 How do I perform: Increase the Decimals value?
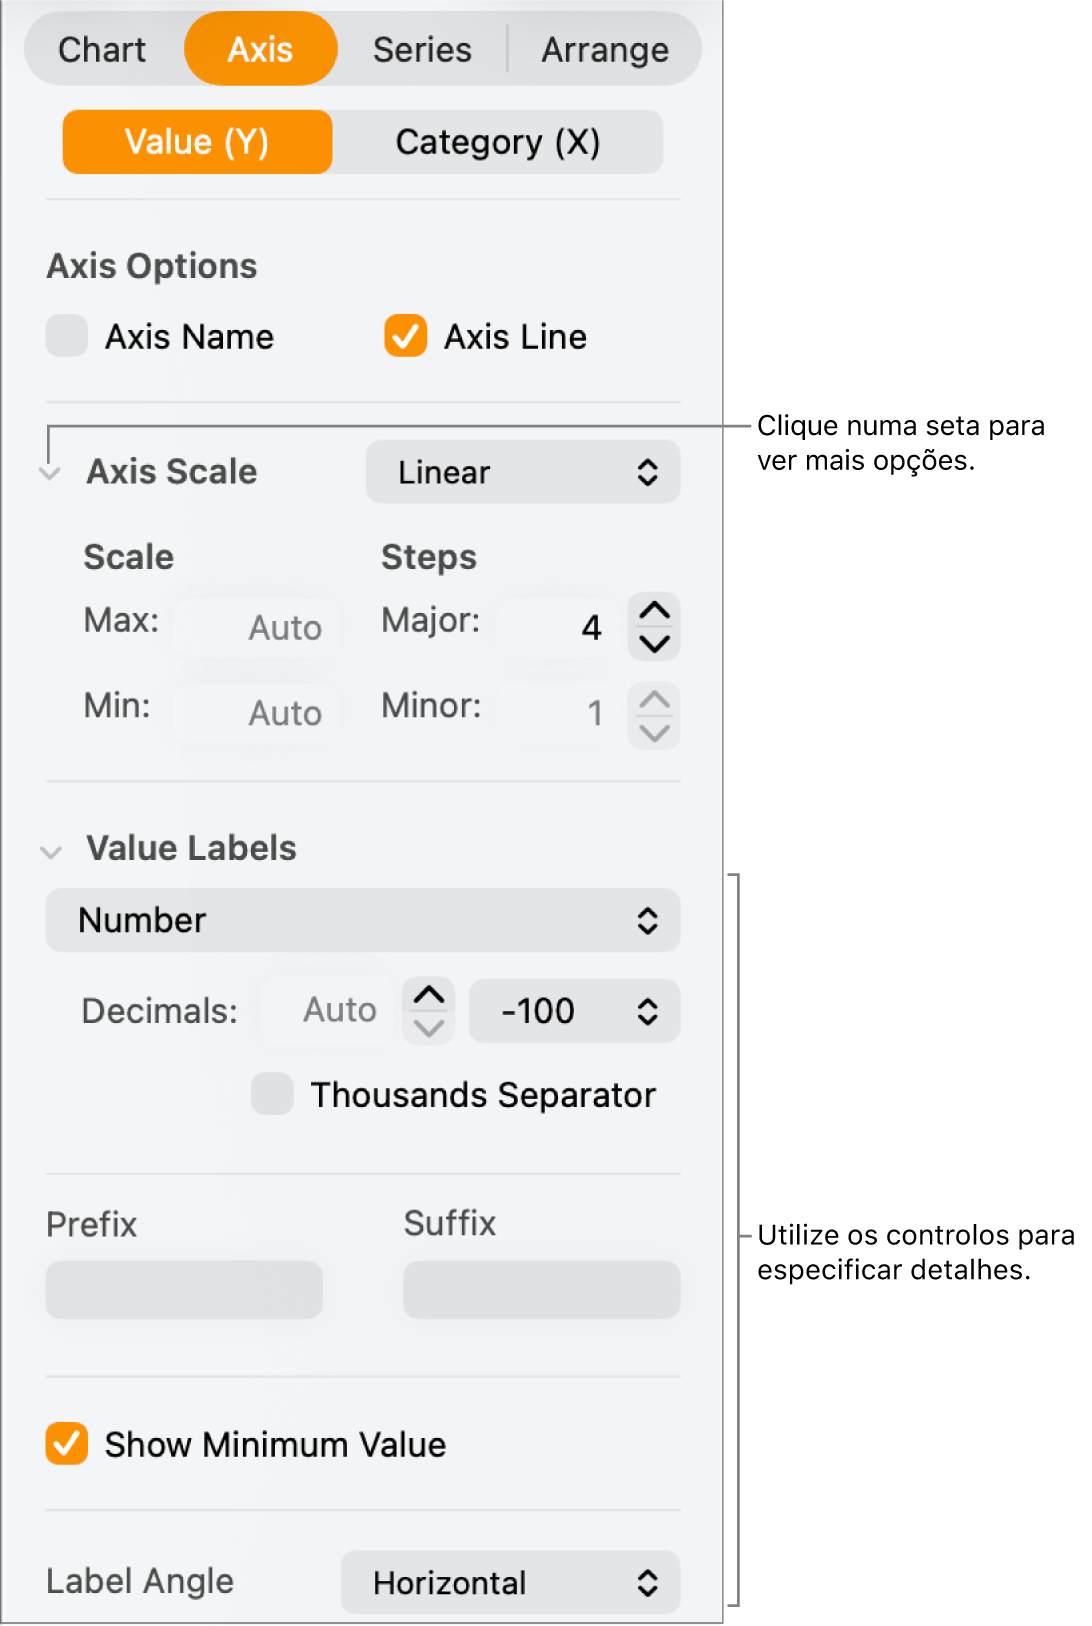[x=429, y=995]
